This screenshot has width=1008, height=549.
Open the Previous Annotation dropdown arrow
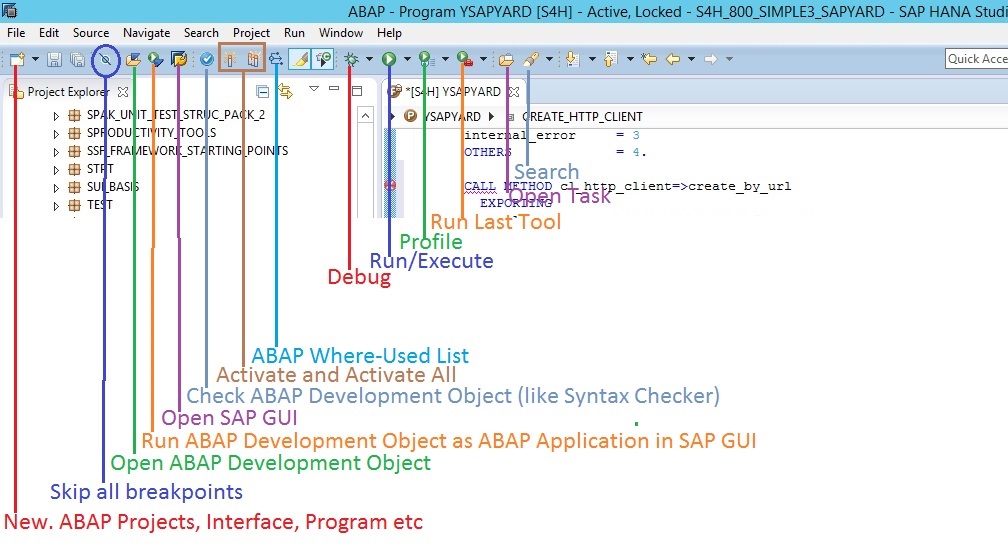coord(630,59)
